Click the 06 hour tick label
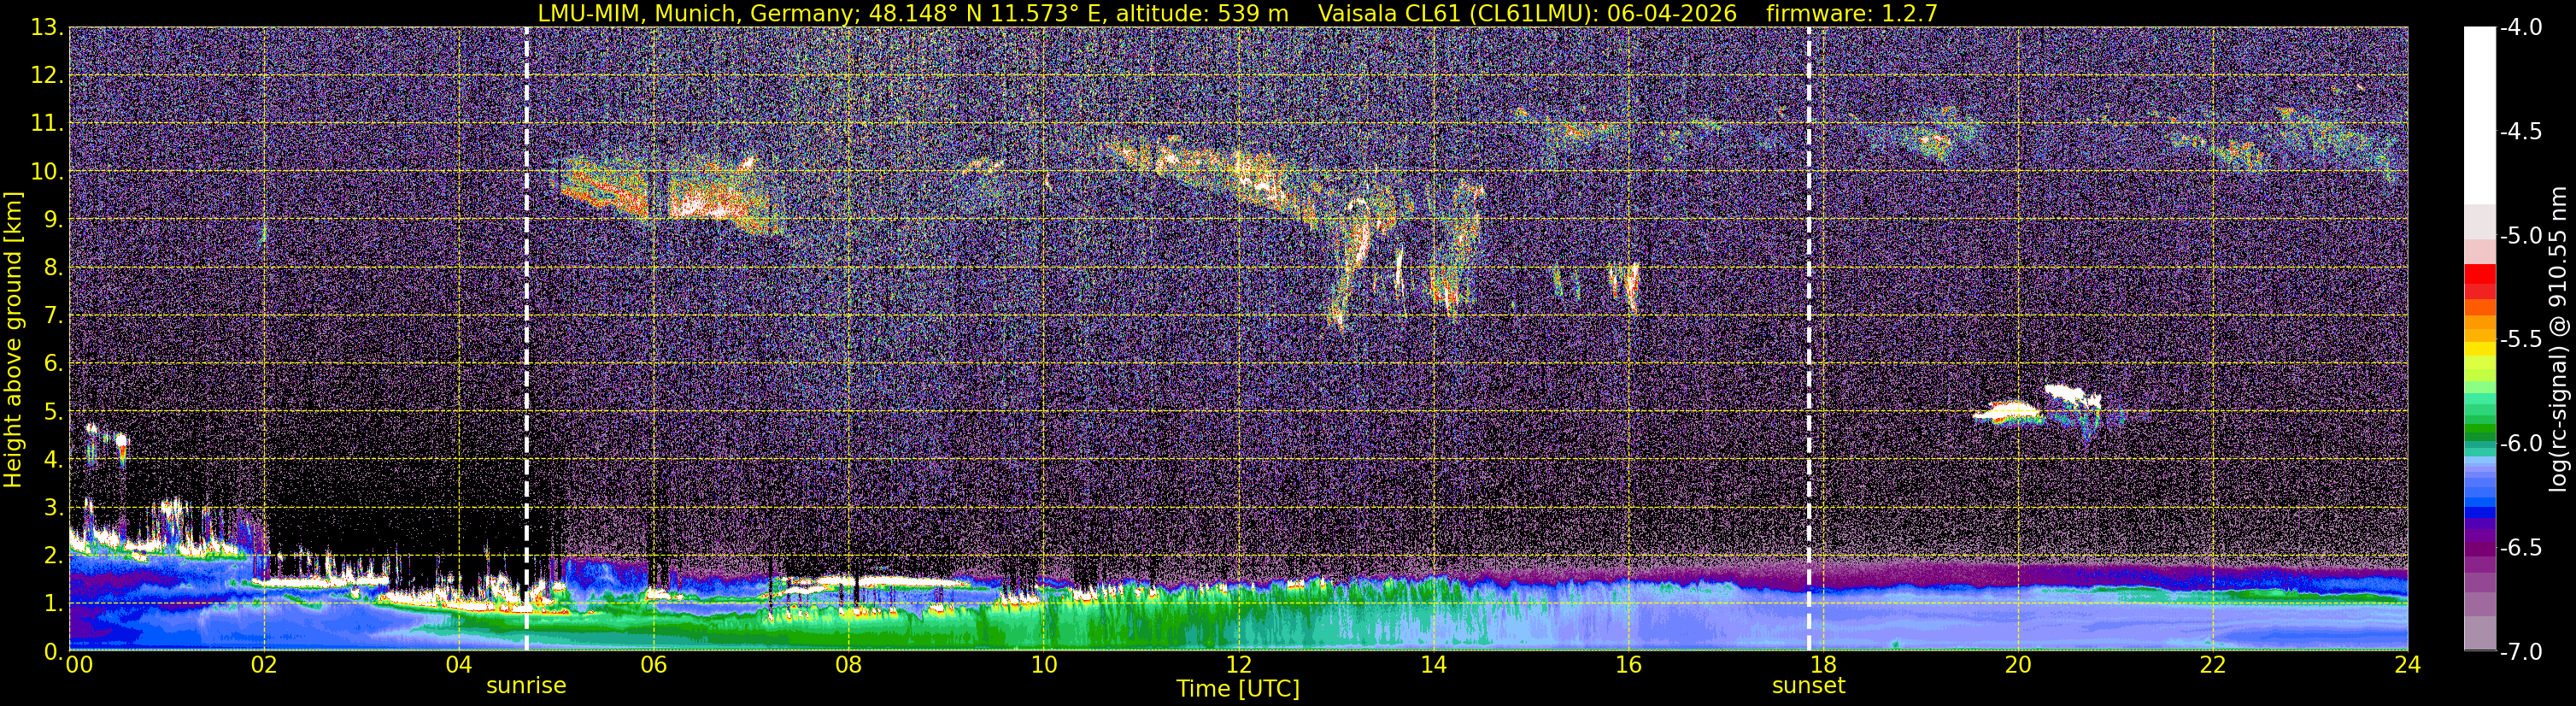2576x706 pixels. (653, 665)
